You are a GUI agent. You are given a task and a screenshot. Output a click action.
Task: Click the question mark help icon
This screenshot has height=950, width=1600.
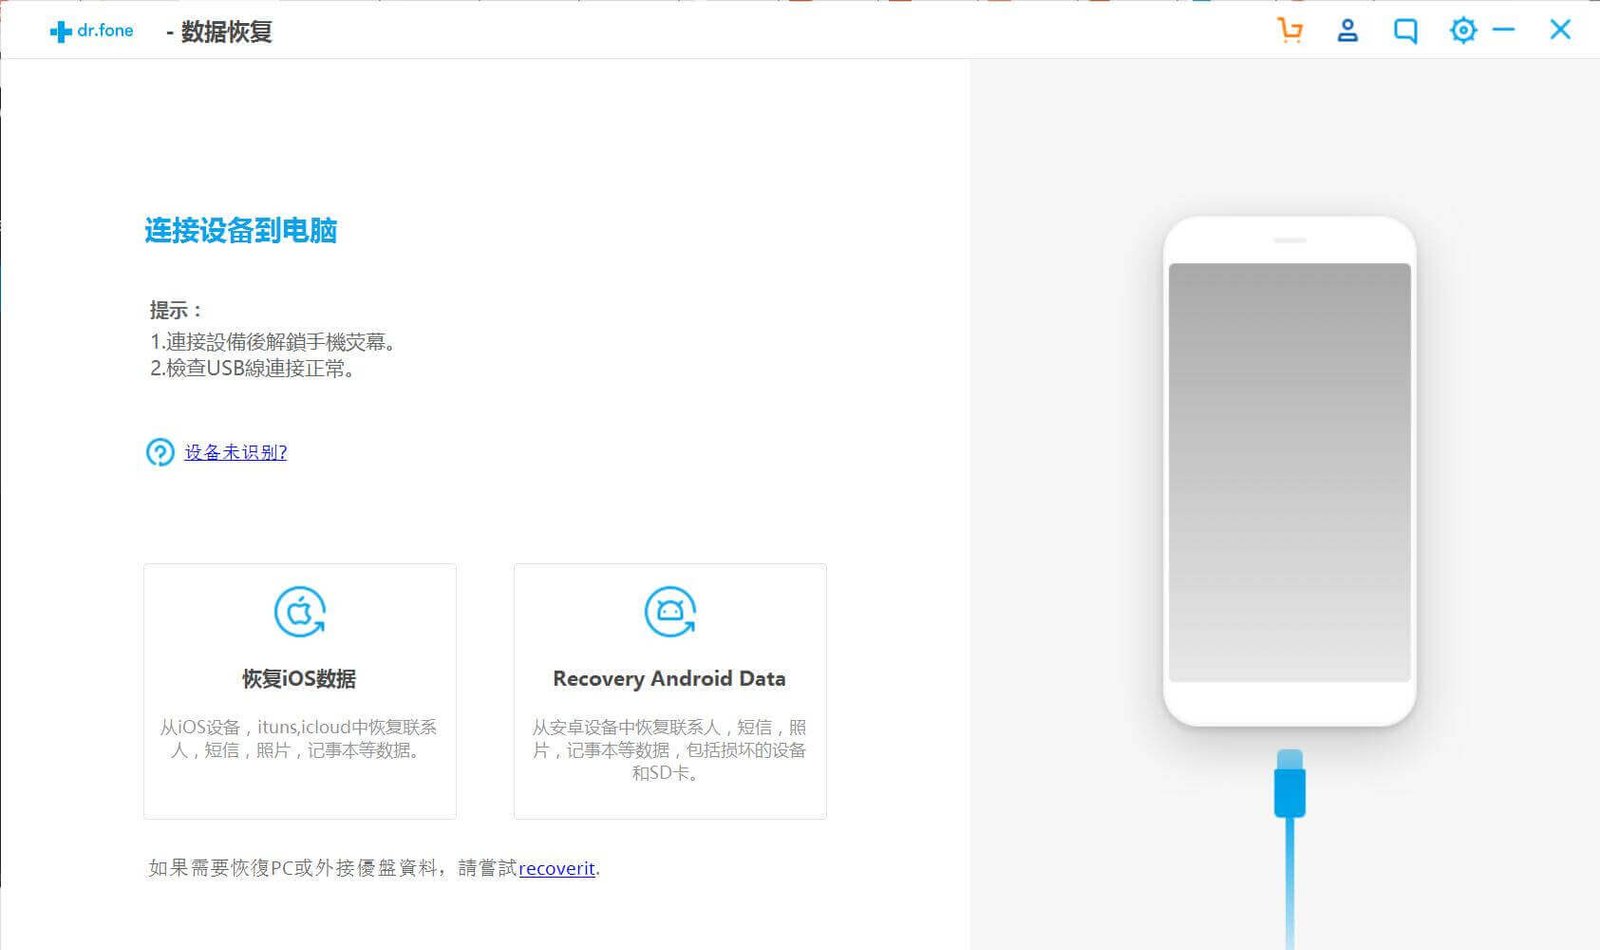click(x=160, y=453)
